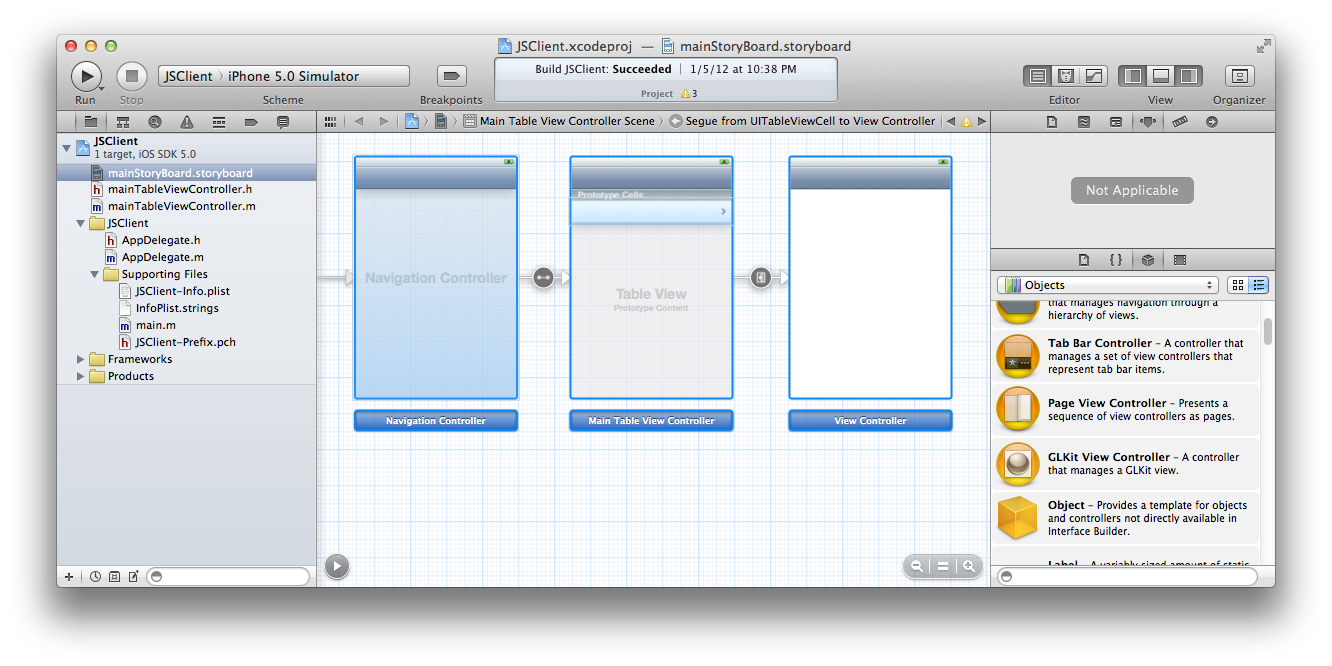Click the Main Table View Controller label
Screen dimensions: 1332x666
[651, 421]
